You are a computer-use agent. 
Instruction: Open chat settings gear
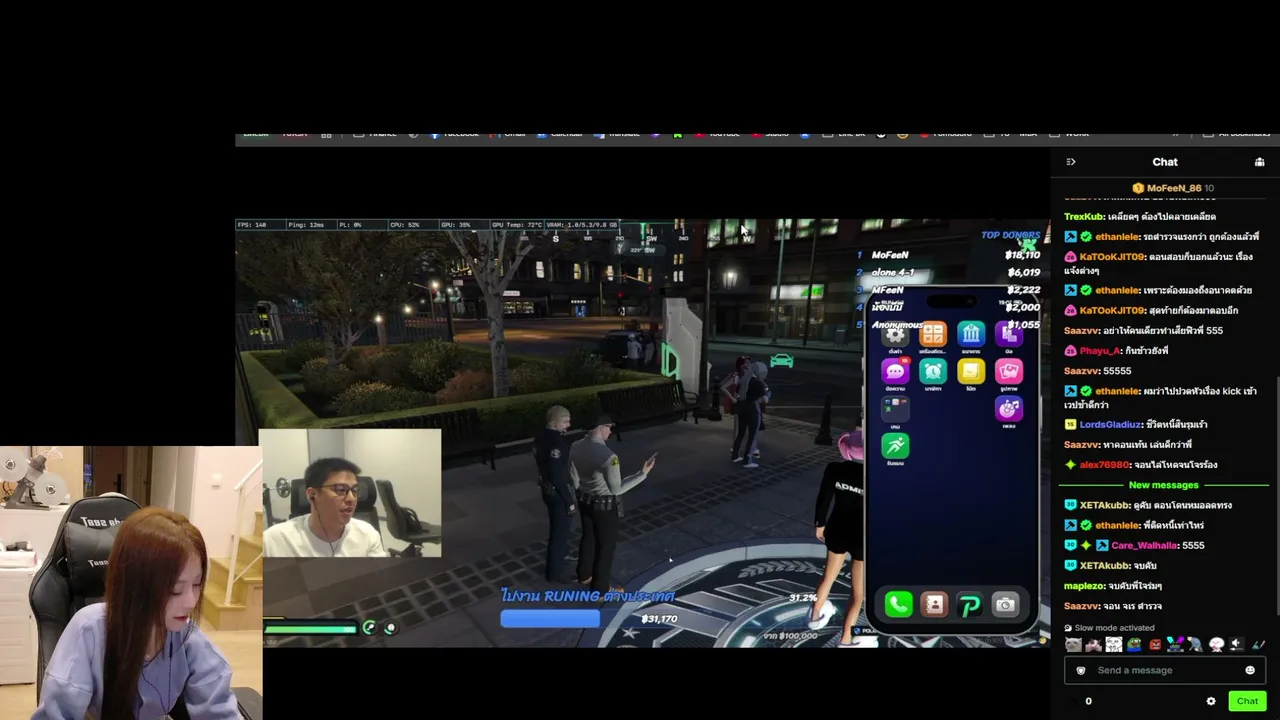pos(1211,701)
